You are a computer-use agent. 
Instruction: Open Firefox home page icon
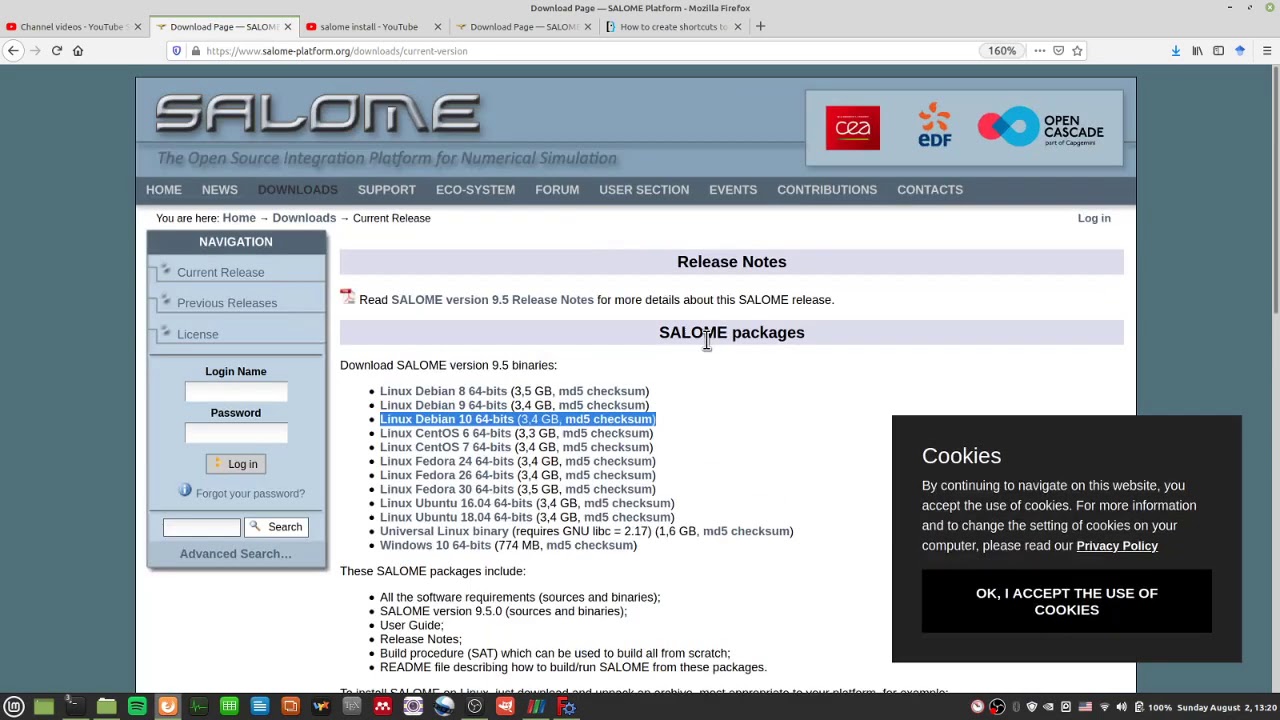coord(78,51)
